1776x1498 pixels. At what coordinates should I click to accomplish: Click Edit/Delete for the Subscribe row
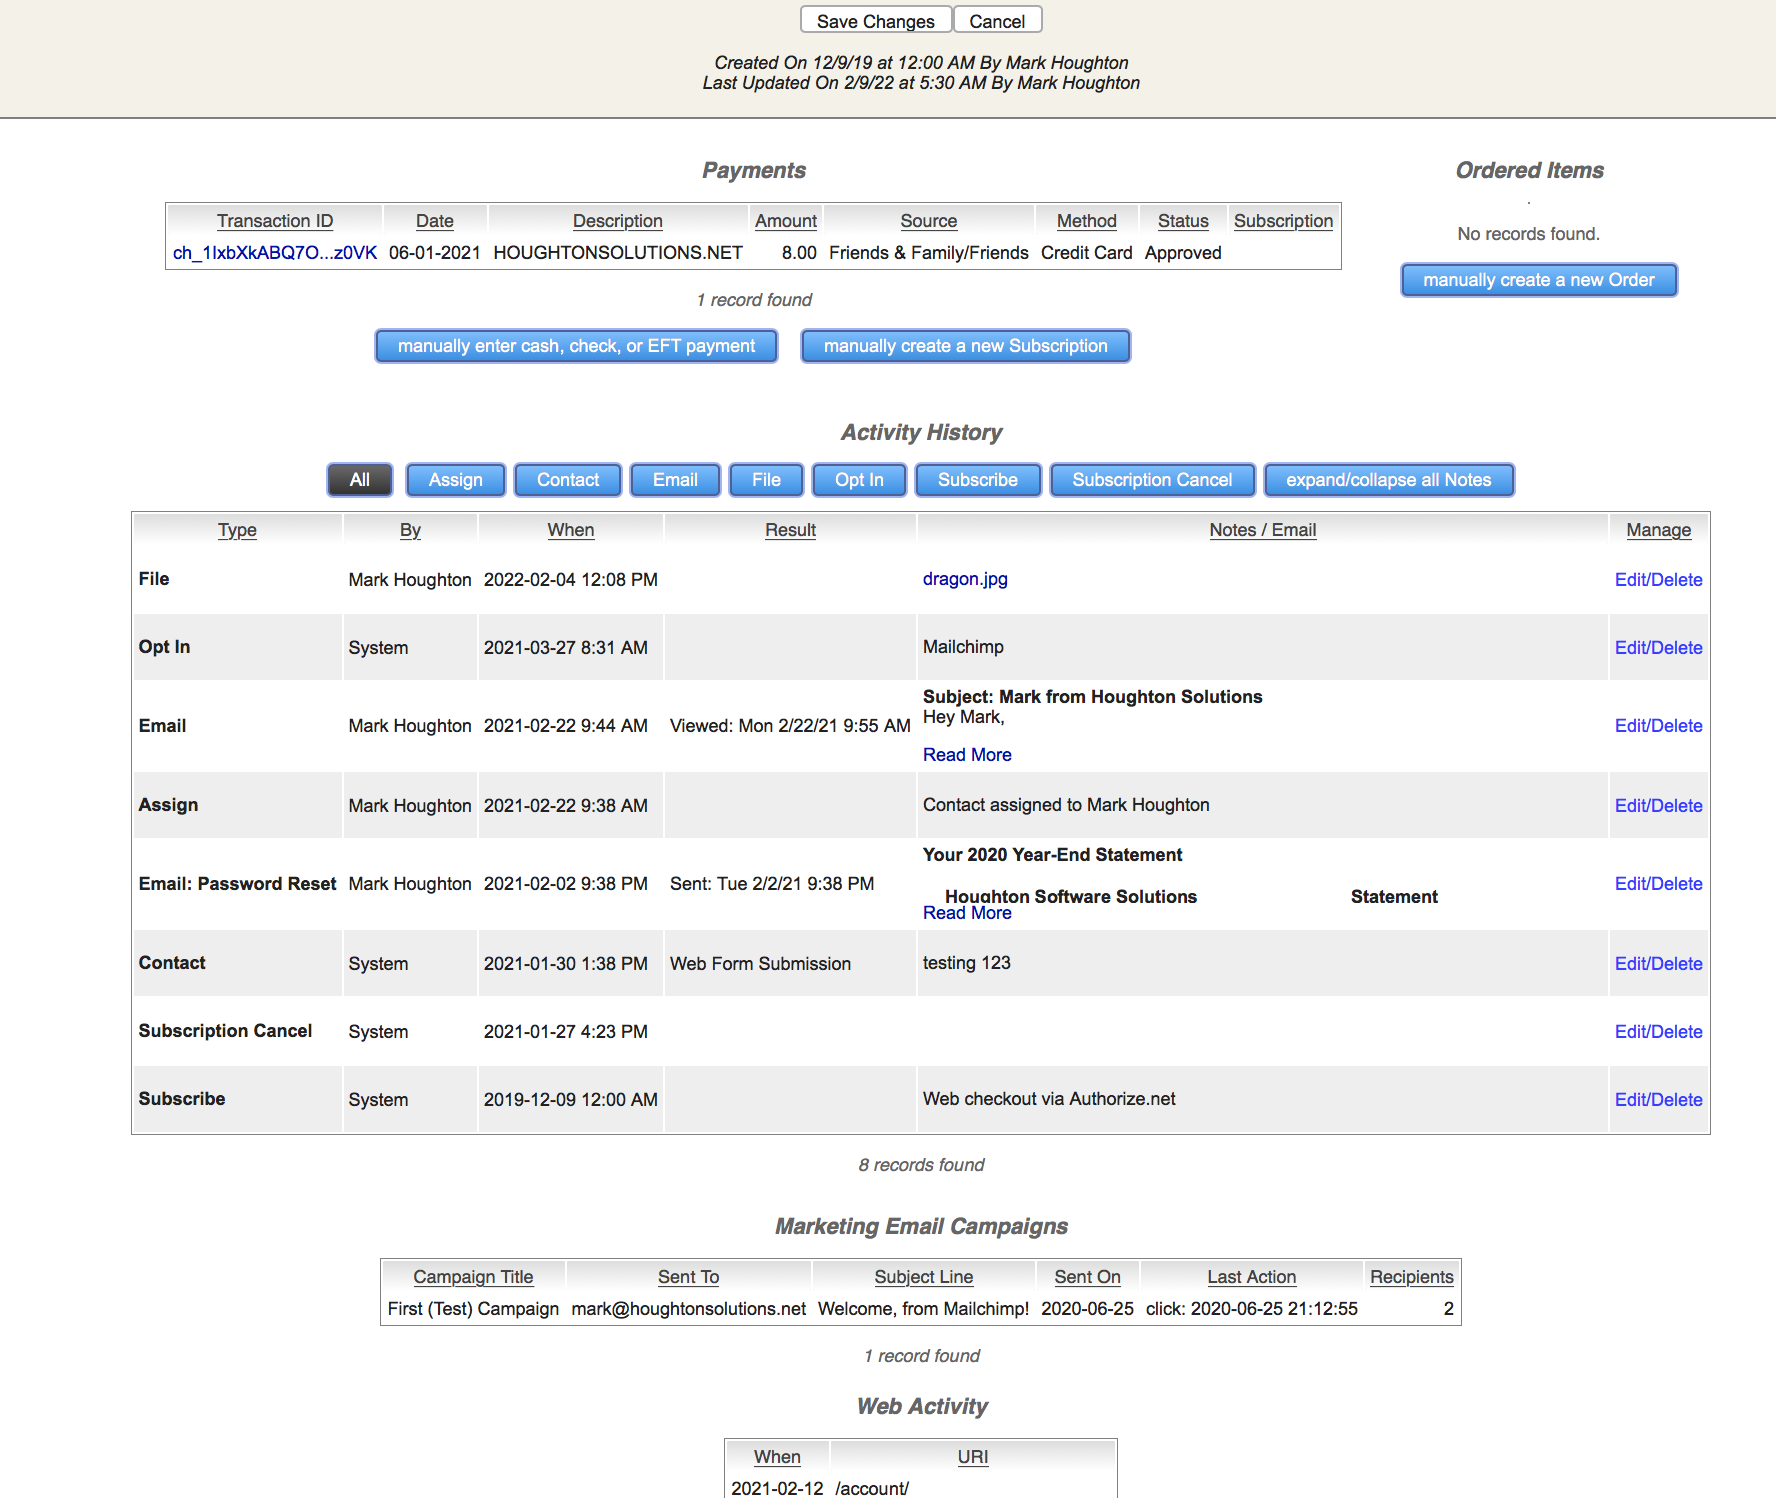pos(1658,1100)
